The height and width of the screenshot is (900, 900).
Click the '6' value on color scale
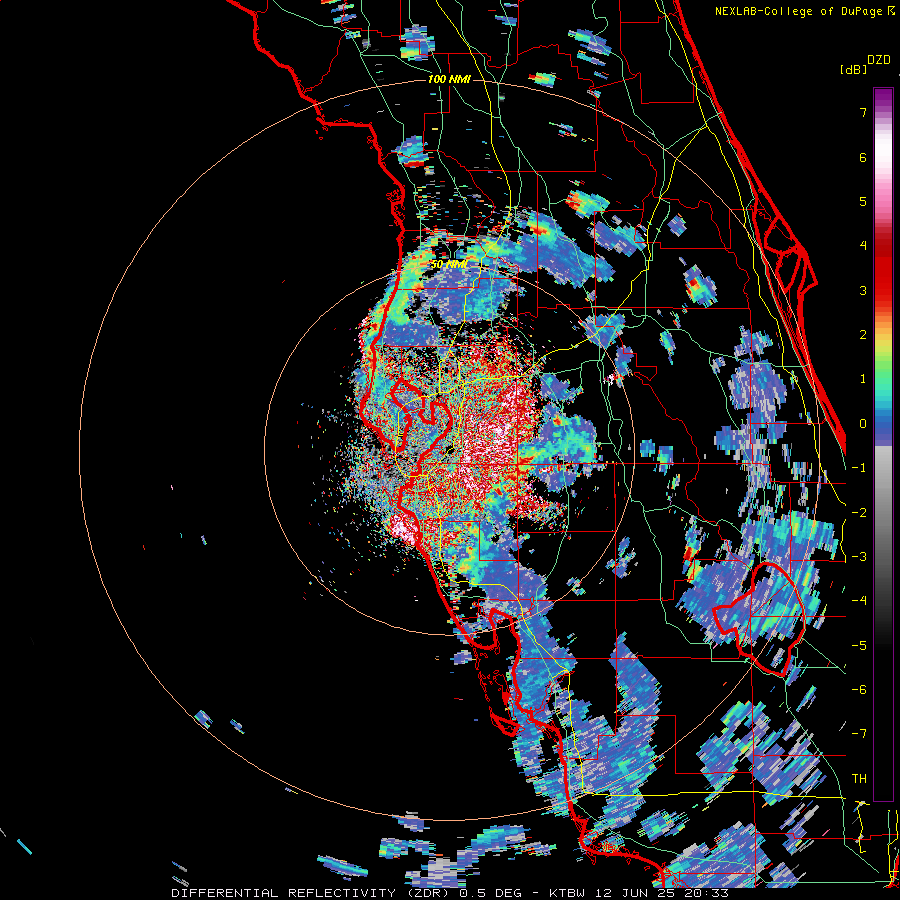863,157
